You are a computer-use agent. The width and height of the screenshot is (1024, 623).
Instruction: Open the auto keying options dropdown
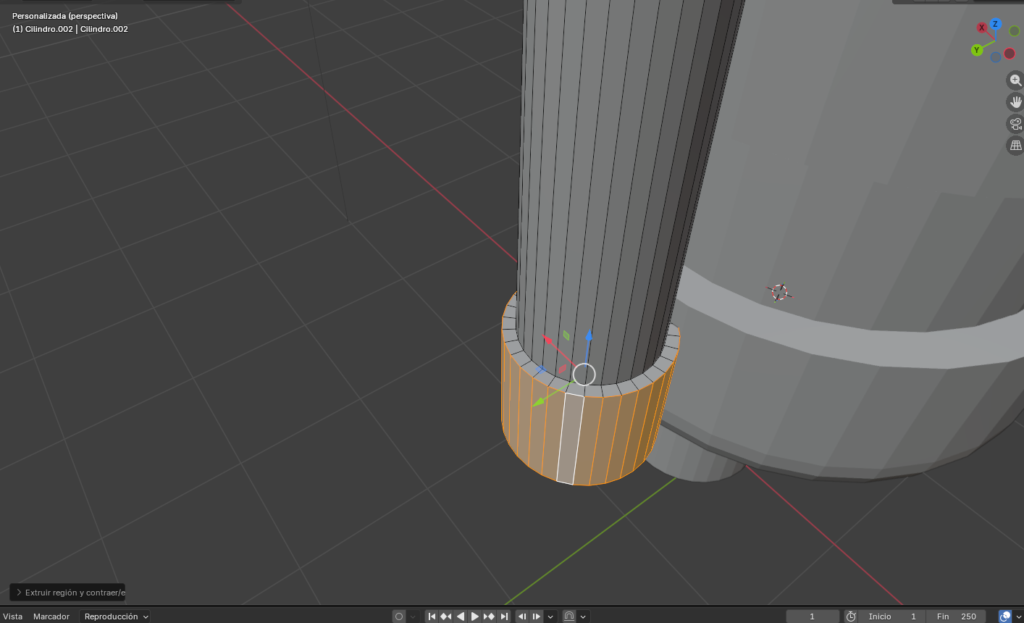point(413,616)
